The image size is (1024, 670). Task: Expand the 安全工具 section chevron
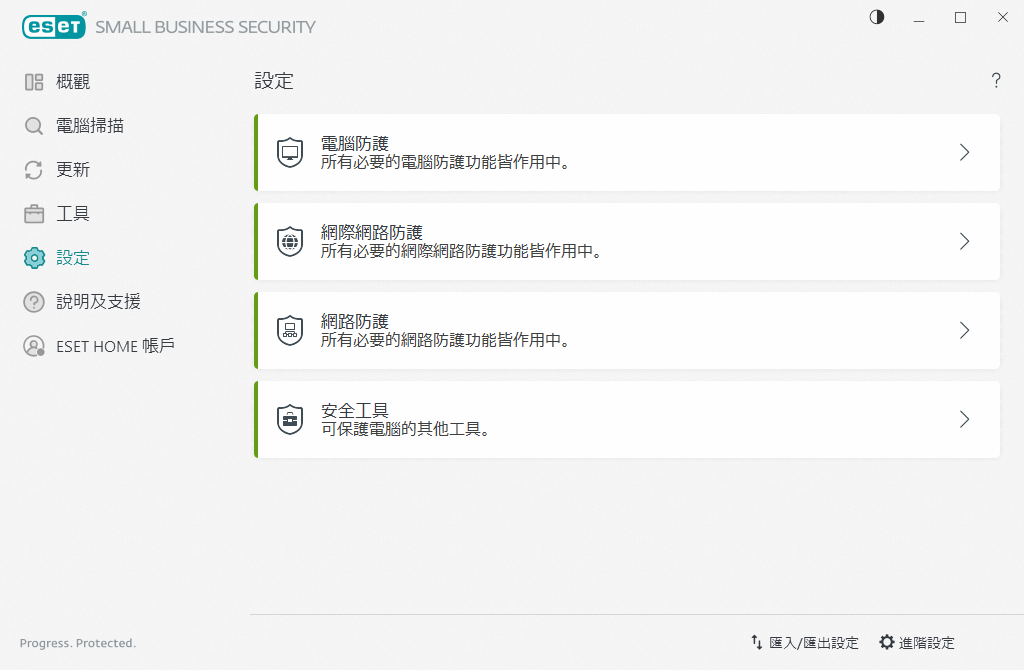pos(964,419)
